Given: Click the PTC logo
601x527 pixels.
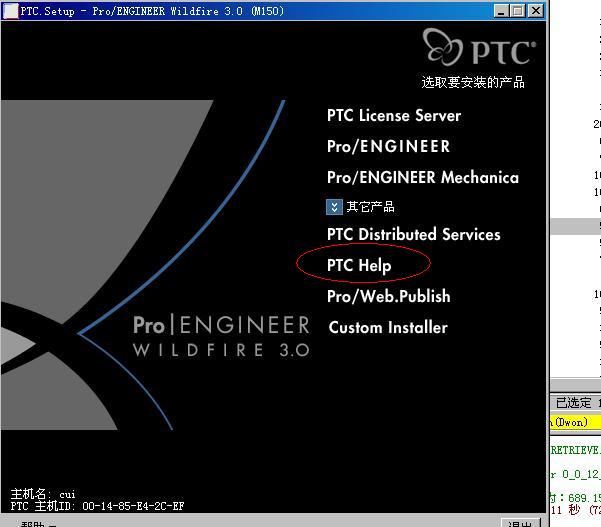Looking at the screenshot, I should pyautogui.click(x=479, y=48).
